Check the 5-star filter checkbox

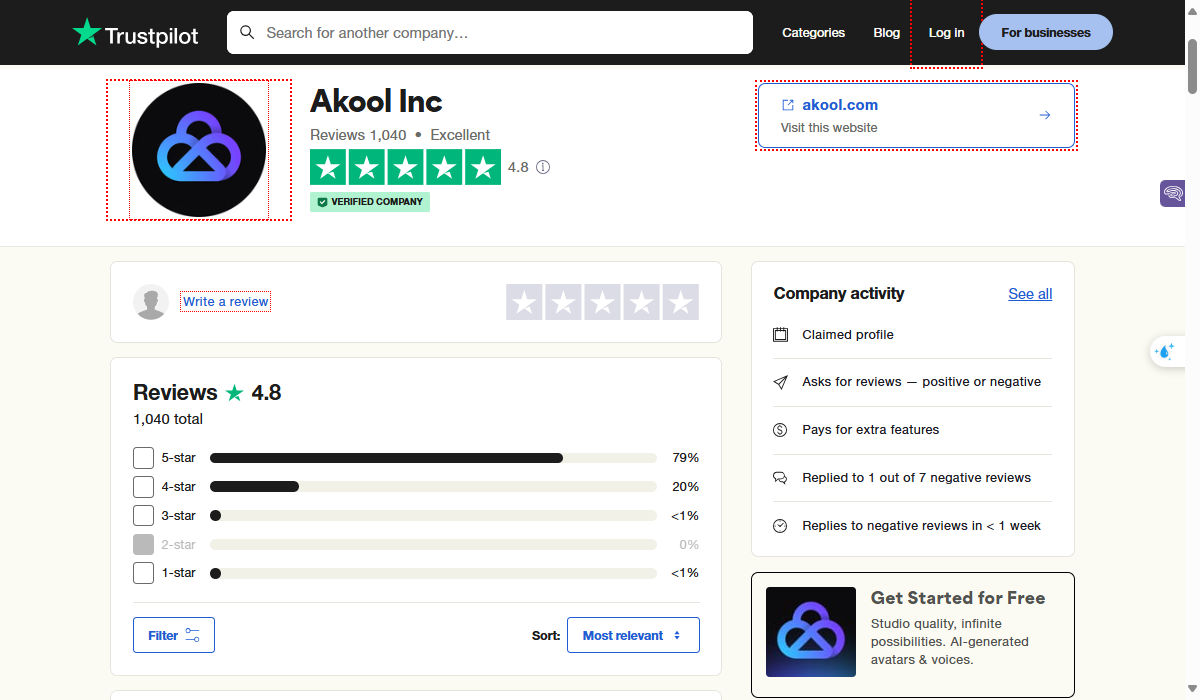point(144,458)
